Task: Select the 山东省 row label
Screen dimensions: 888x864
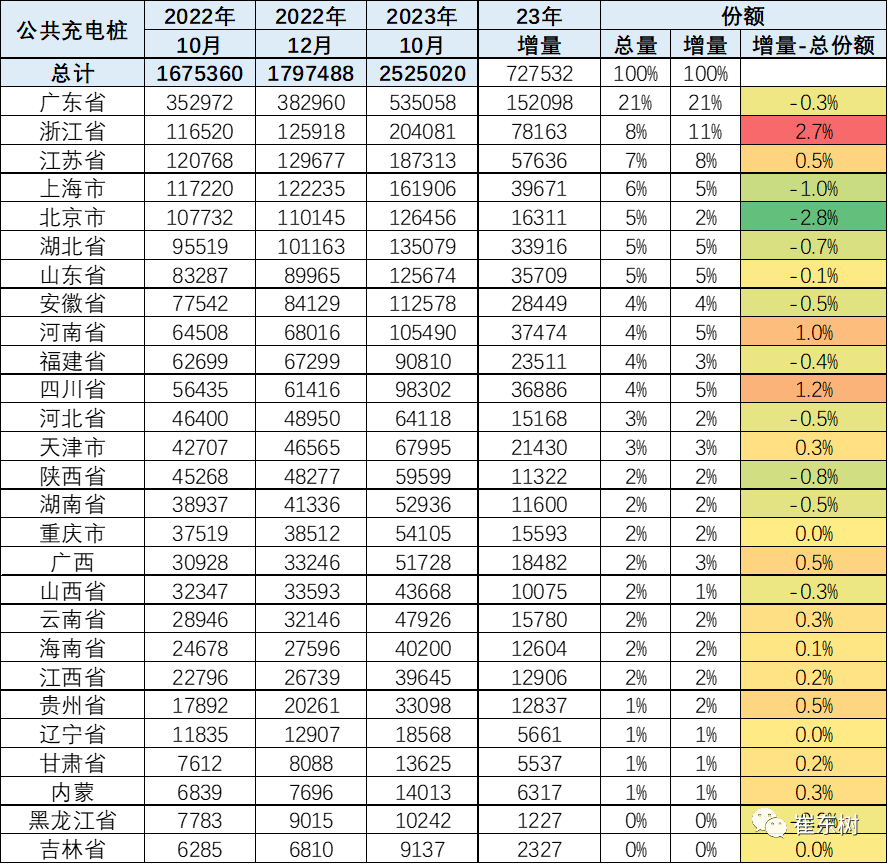Action: click(72, 275)
